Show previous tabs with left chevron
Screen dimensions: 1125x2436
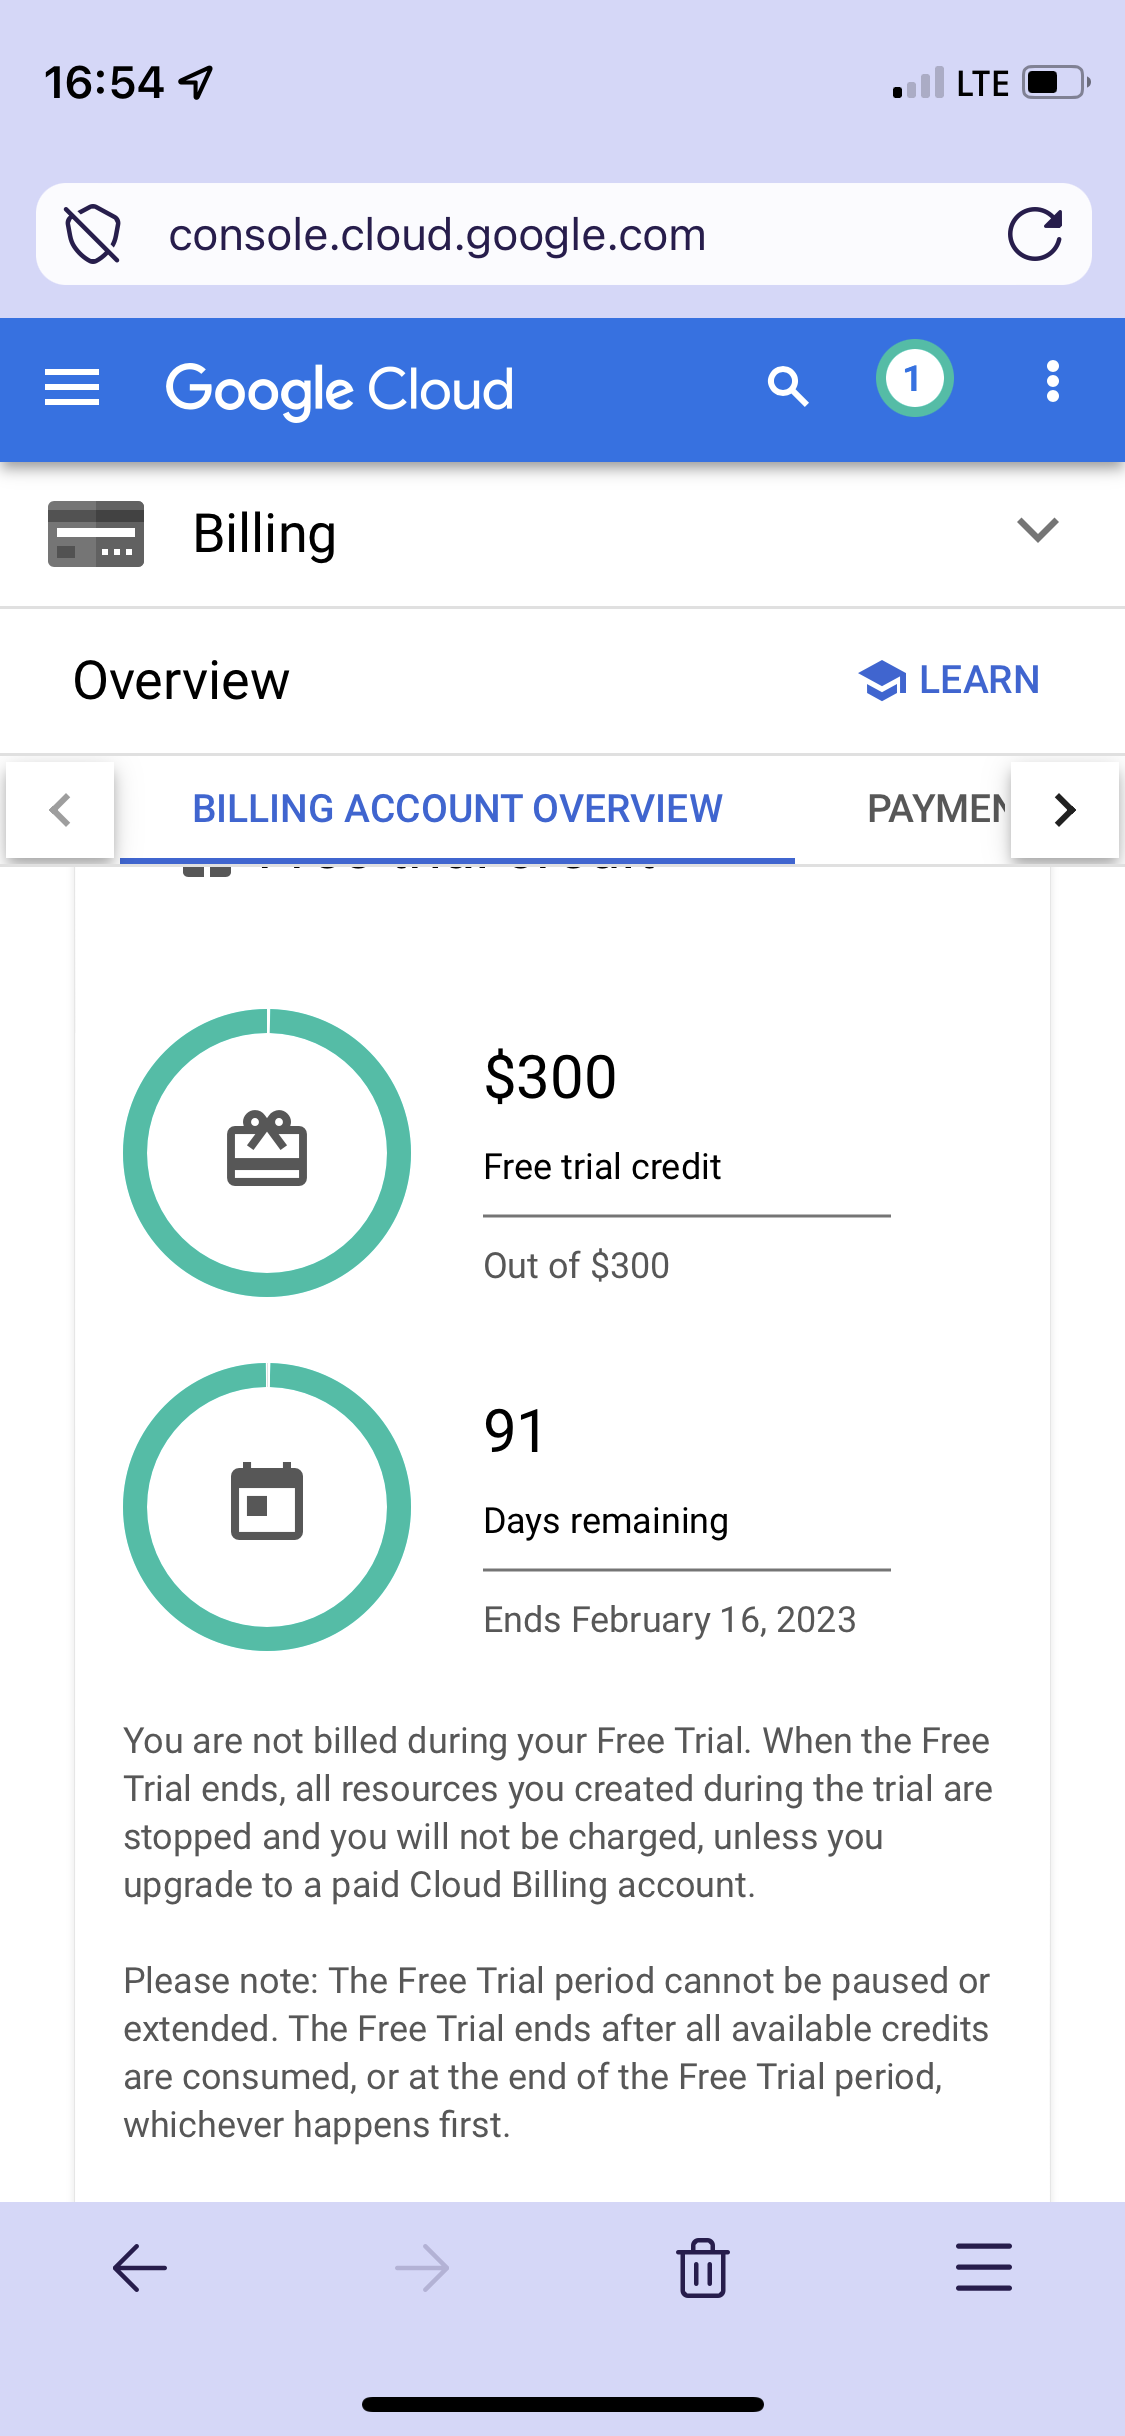click(x=60, y=809)
